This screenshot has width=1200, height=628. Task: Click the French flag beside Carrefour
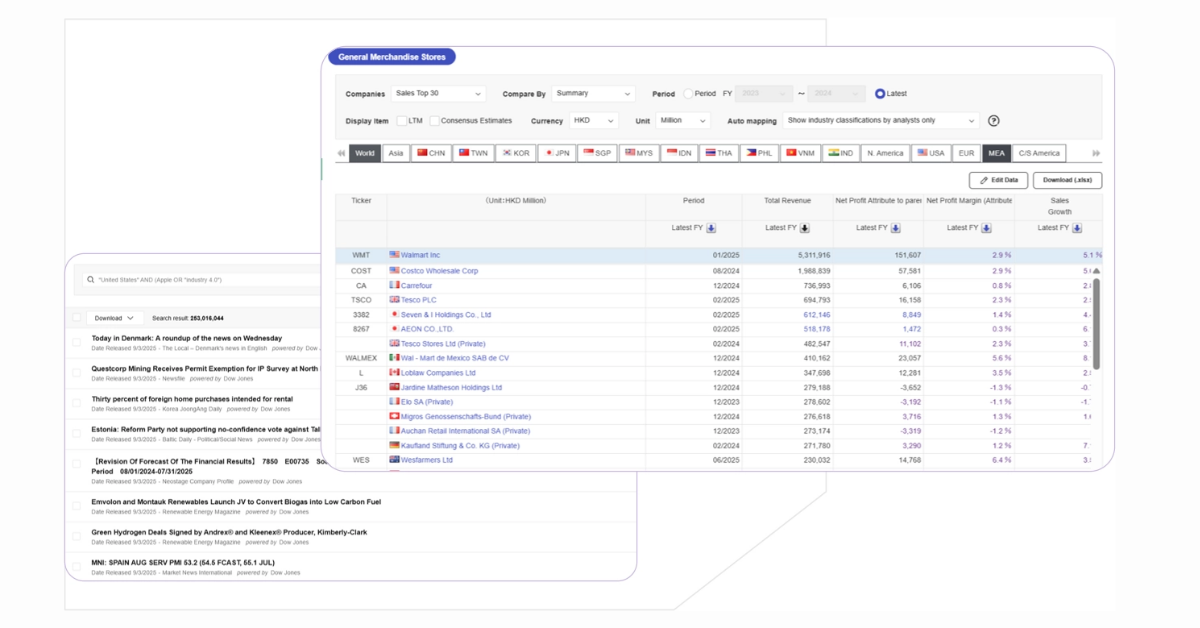pos(394,285)
